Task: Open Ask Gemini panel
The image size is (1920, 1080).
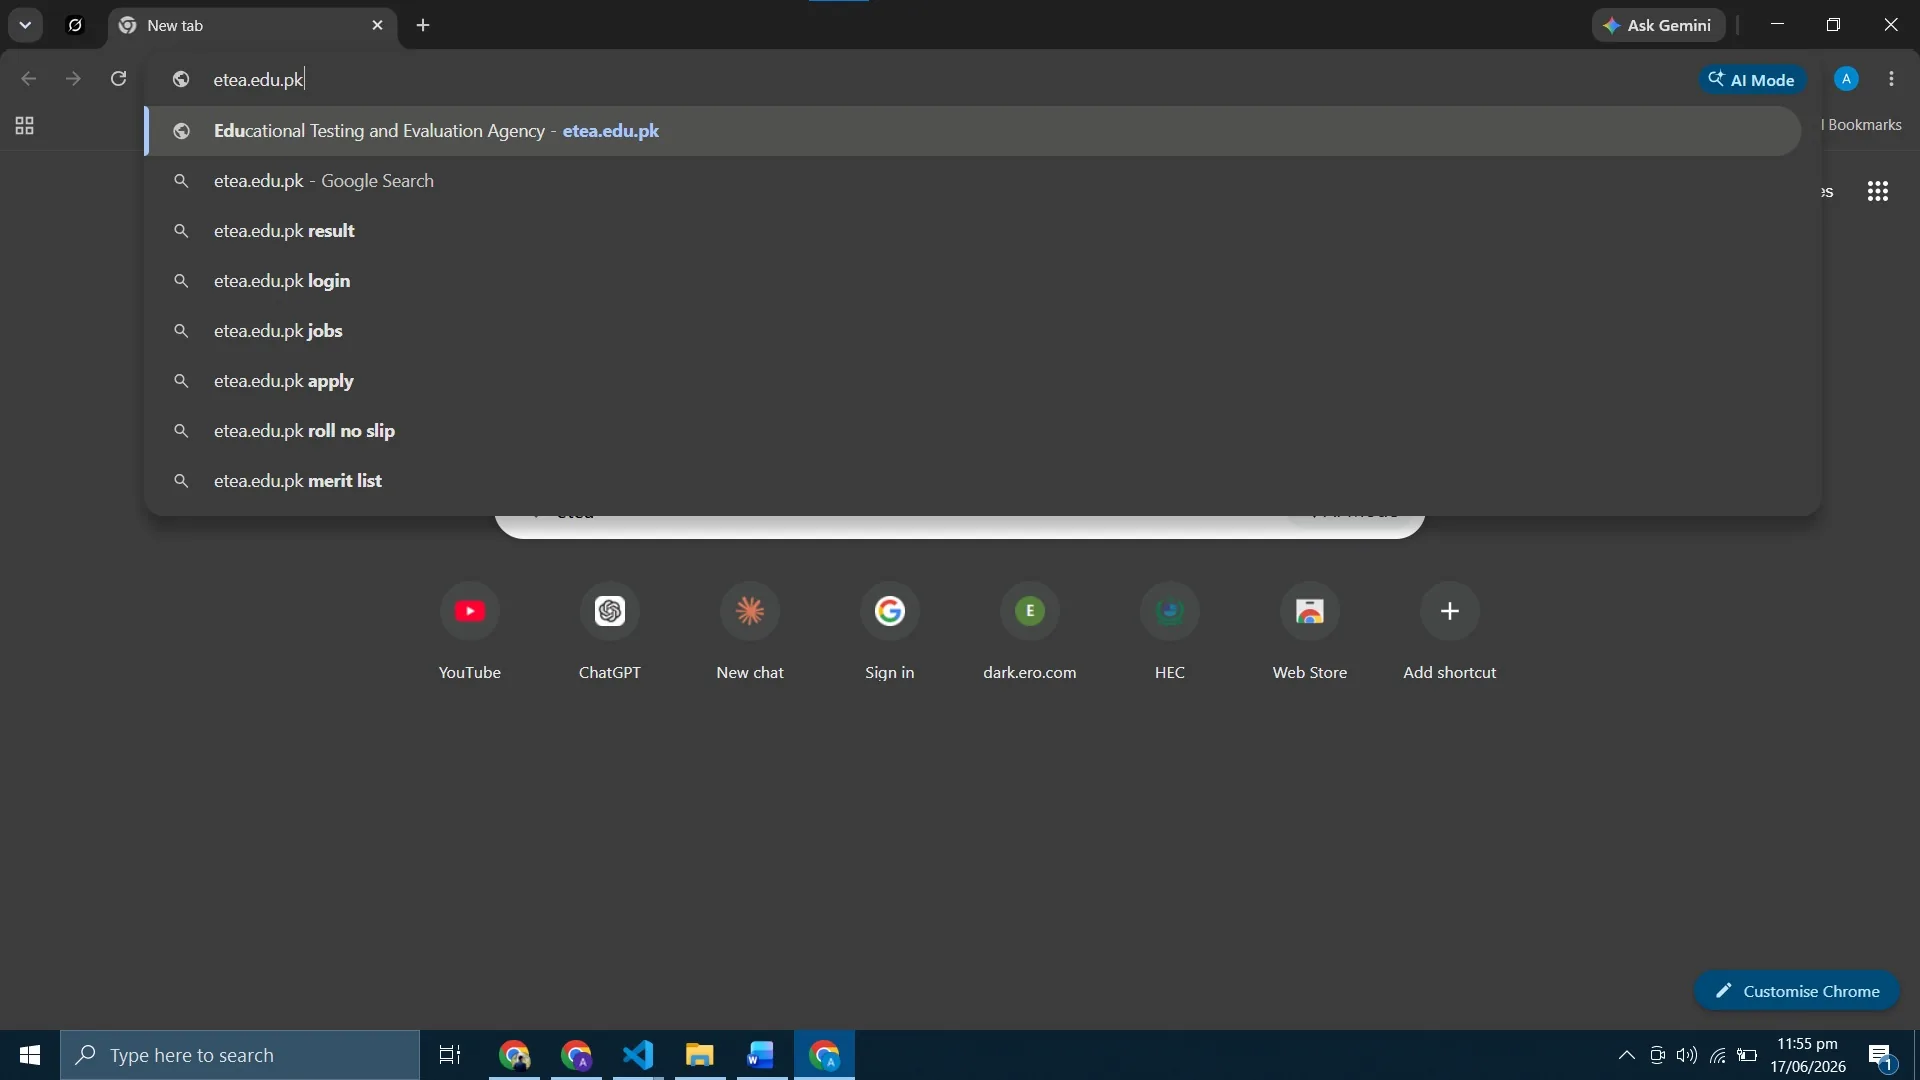Action: tap(1658, 25)
